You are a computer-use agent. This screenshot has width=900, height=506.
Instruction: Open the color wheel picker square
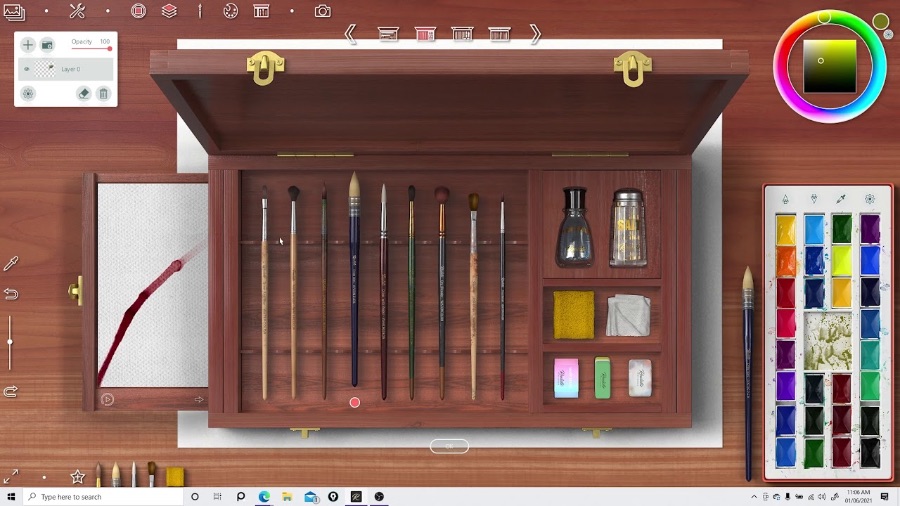point(829,66)
